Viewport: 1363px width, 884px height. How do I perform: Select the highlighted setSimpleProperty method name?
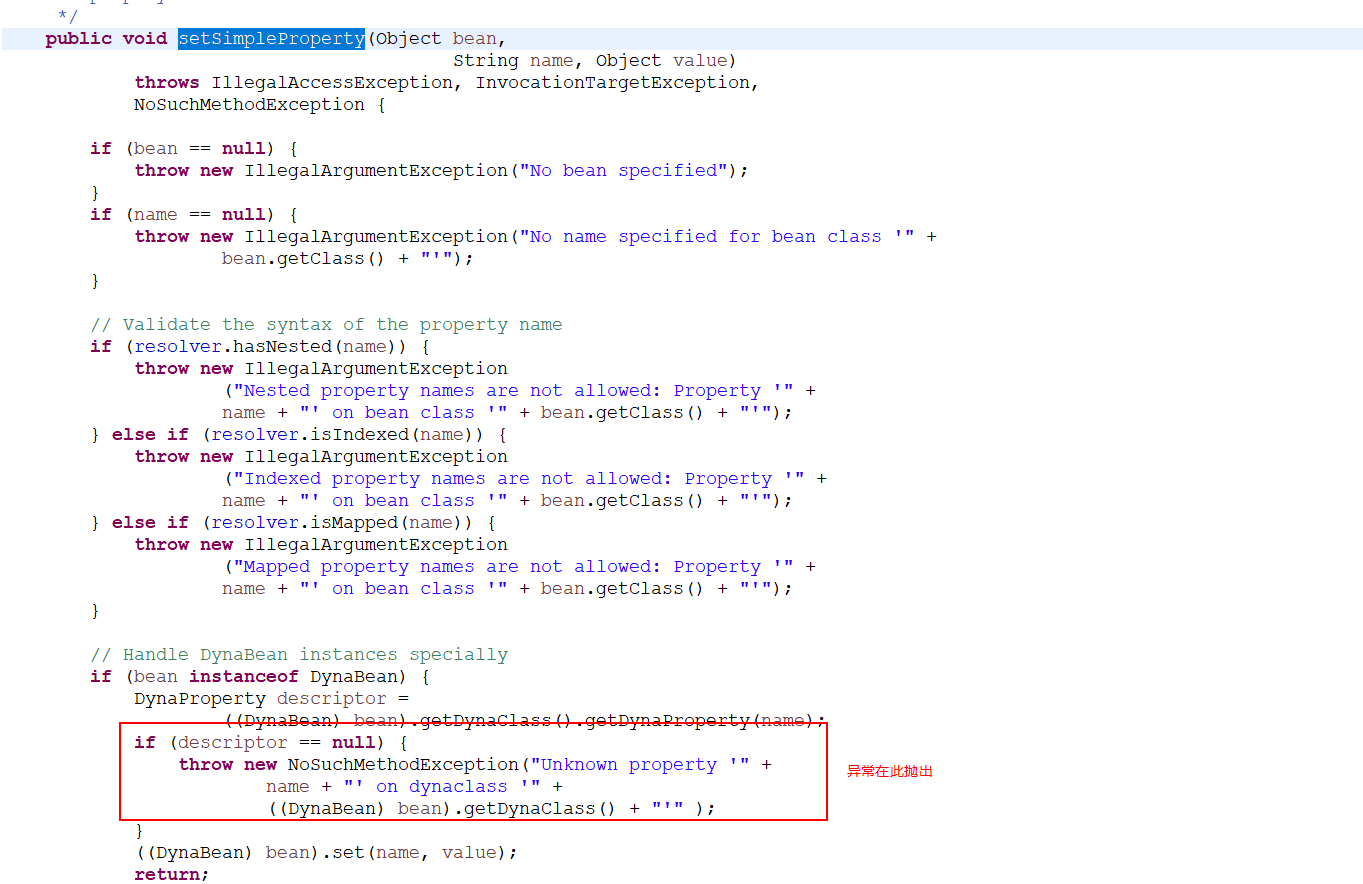270,38
